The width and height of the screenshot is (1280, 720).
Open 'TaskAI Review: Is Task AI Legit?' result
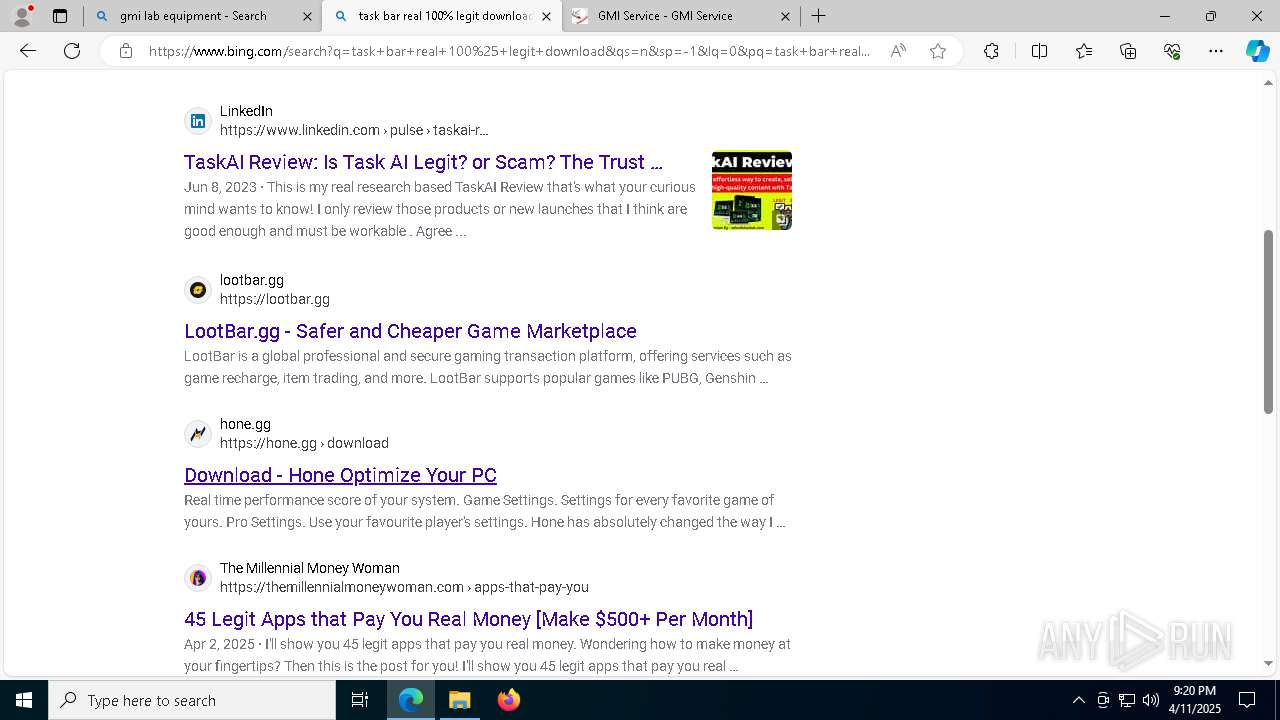423,162
